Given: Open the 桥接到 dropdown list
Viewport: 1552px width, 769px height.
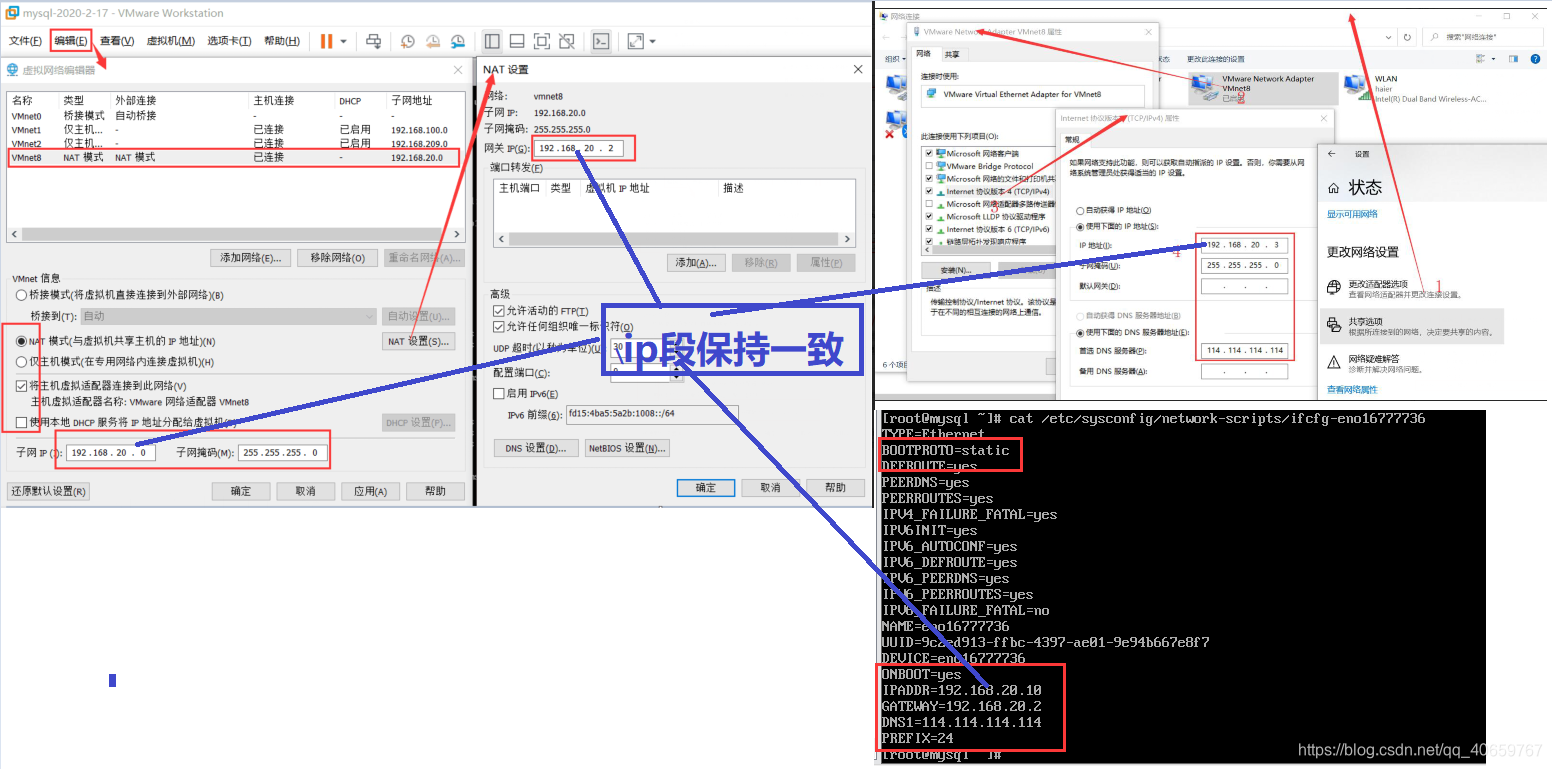Looking at the screenshot, I should 228,316.
